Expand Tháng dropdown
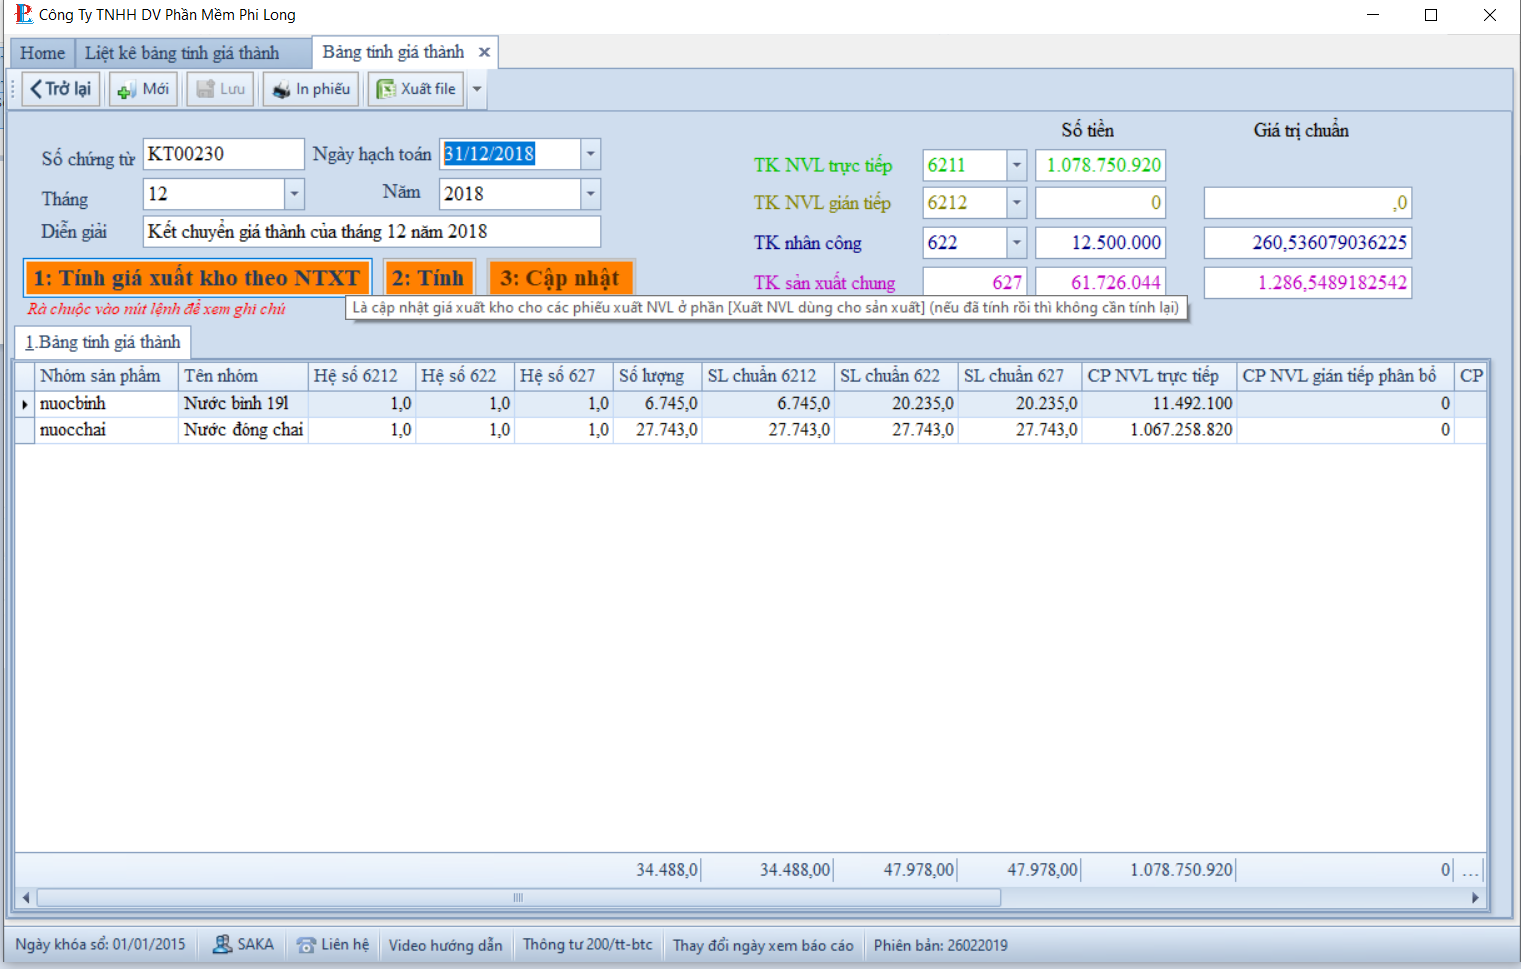 [294, 194]
